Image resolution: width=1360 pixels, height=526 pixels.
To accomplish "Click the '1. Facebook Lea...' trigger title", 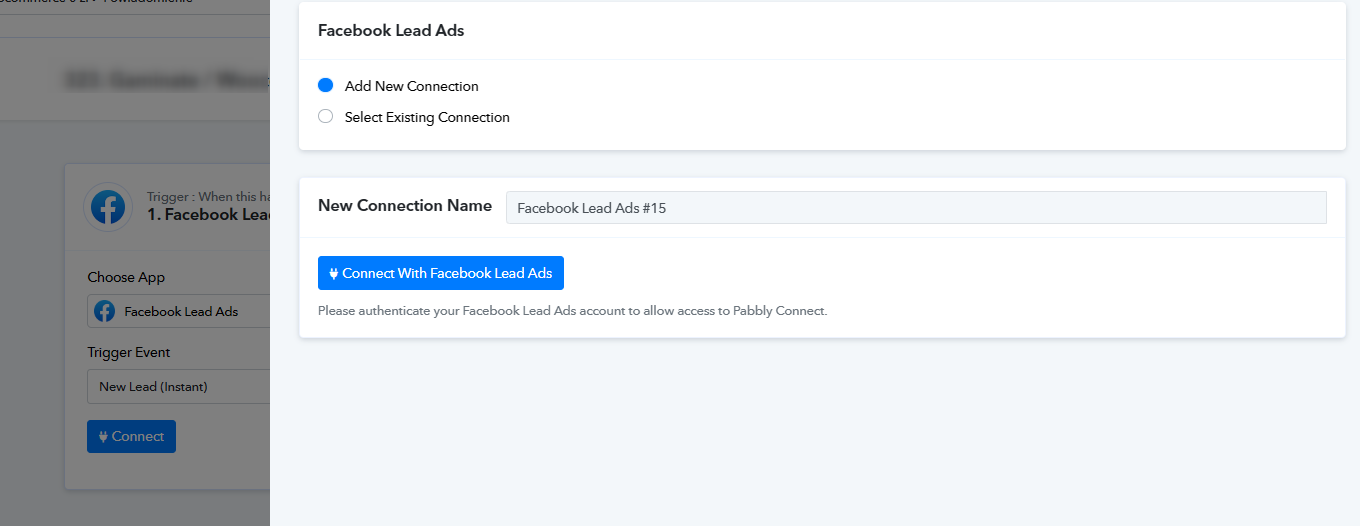I will (208, 214).
